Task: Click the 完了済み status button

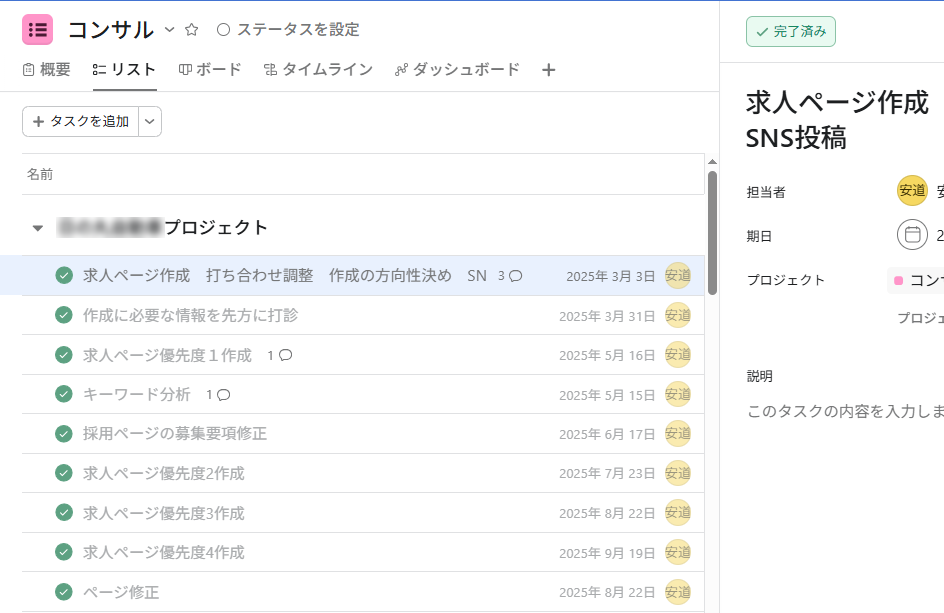Action: tap(790, 32)
